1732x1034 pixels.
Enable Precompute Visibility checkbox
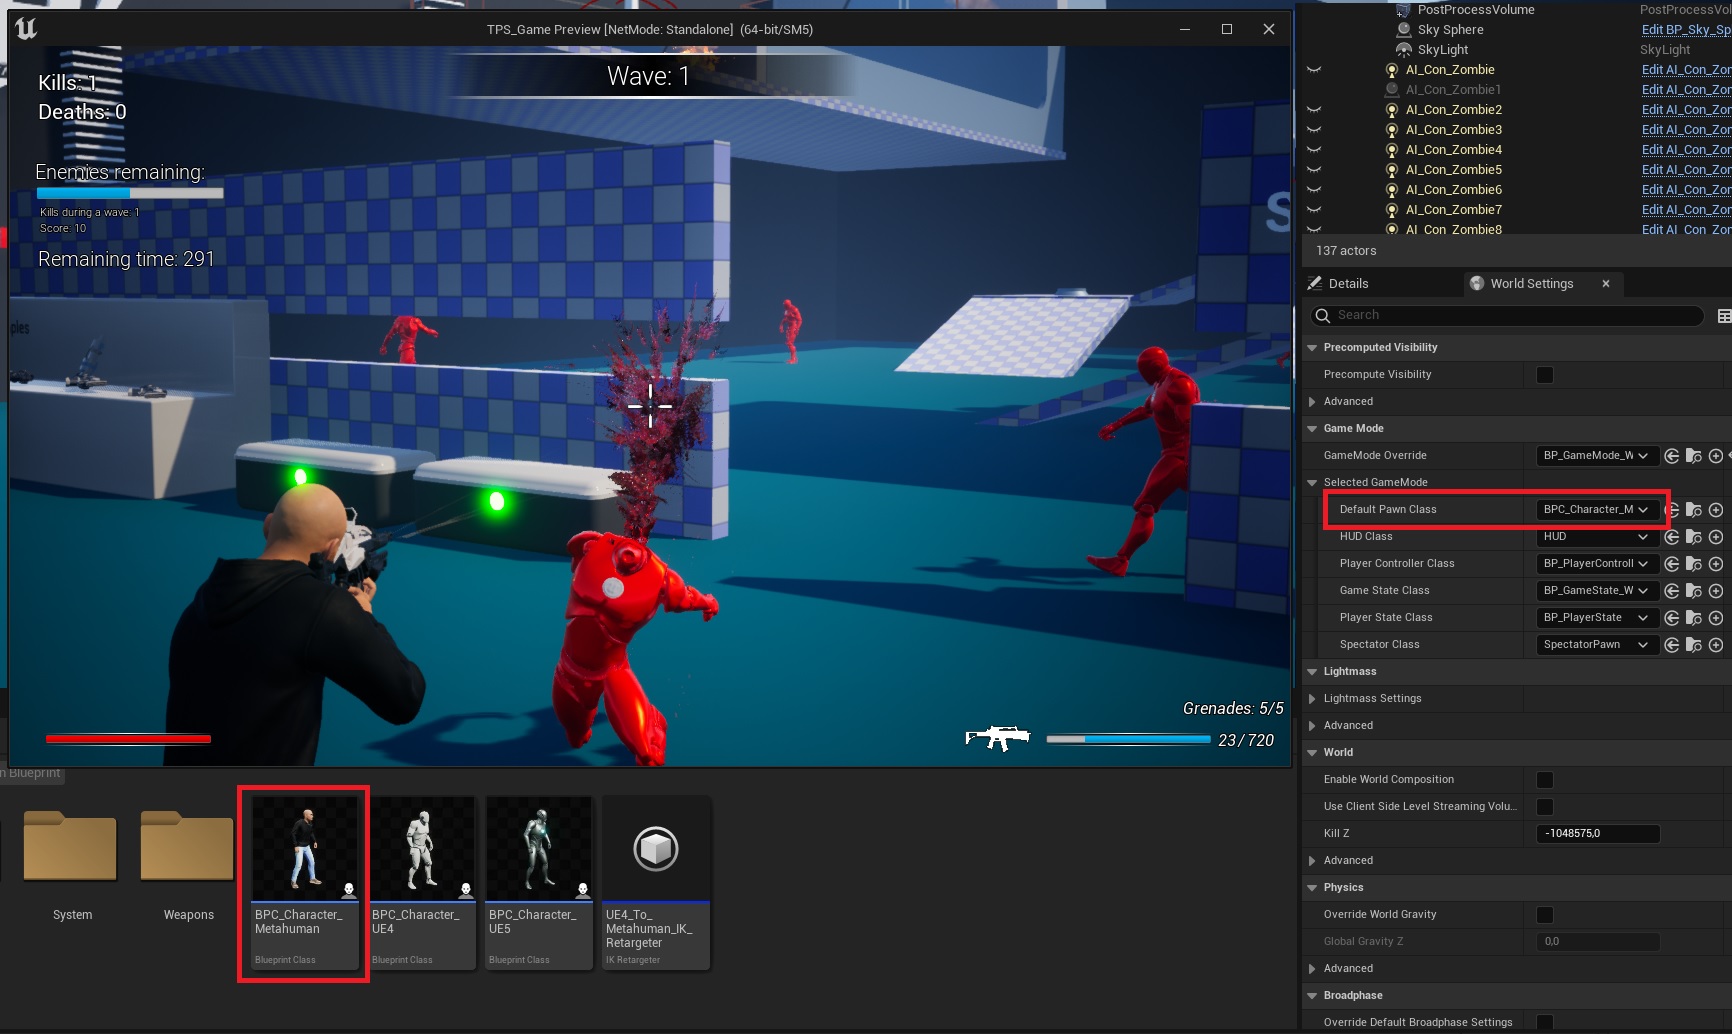tap(1545, 375)
